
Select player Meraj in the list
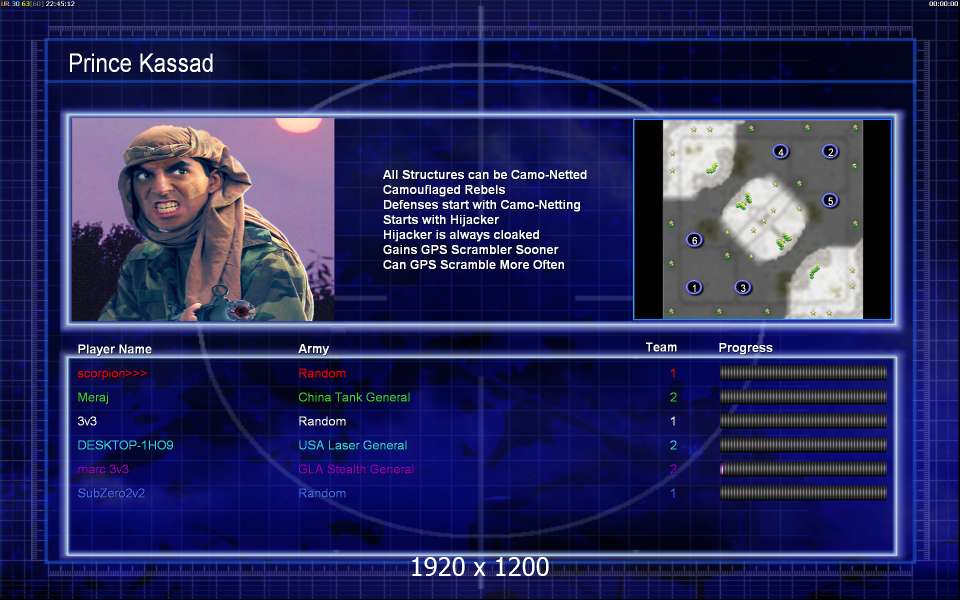(x=93, y=397)
